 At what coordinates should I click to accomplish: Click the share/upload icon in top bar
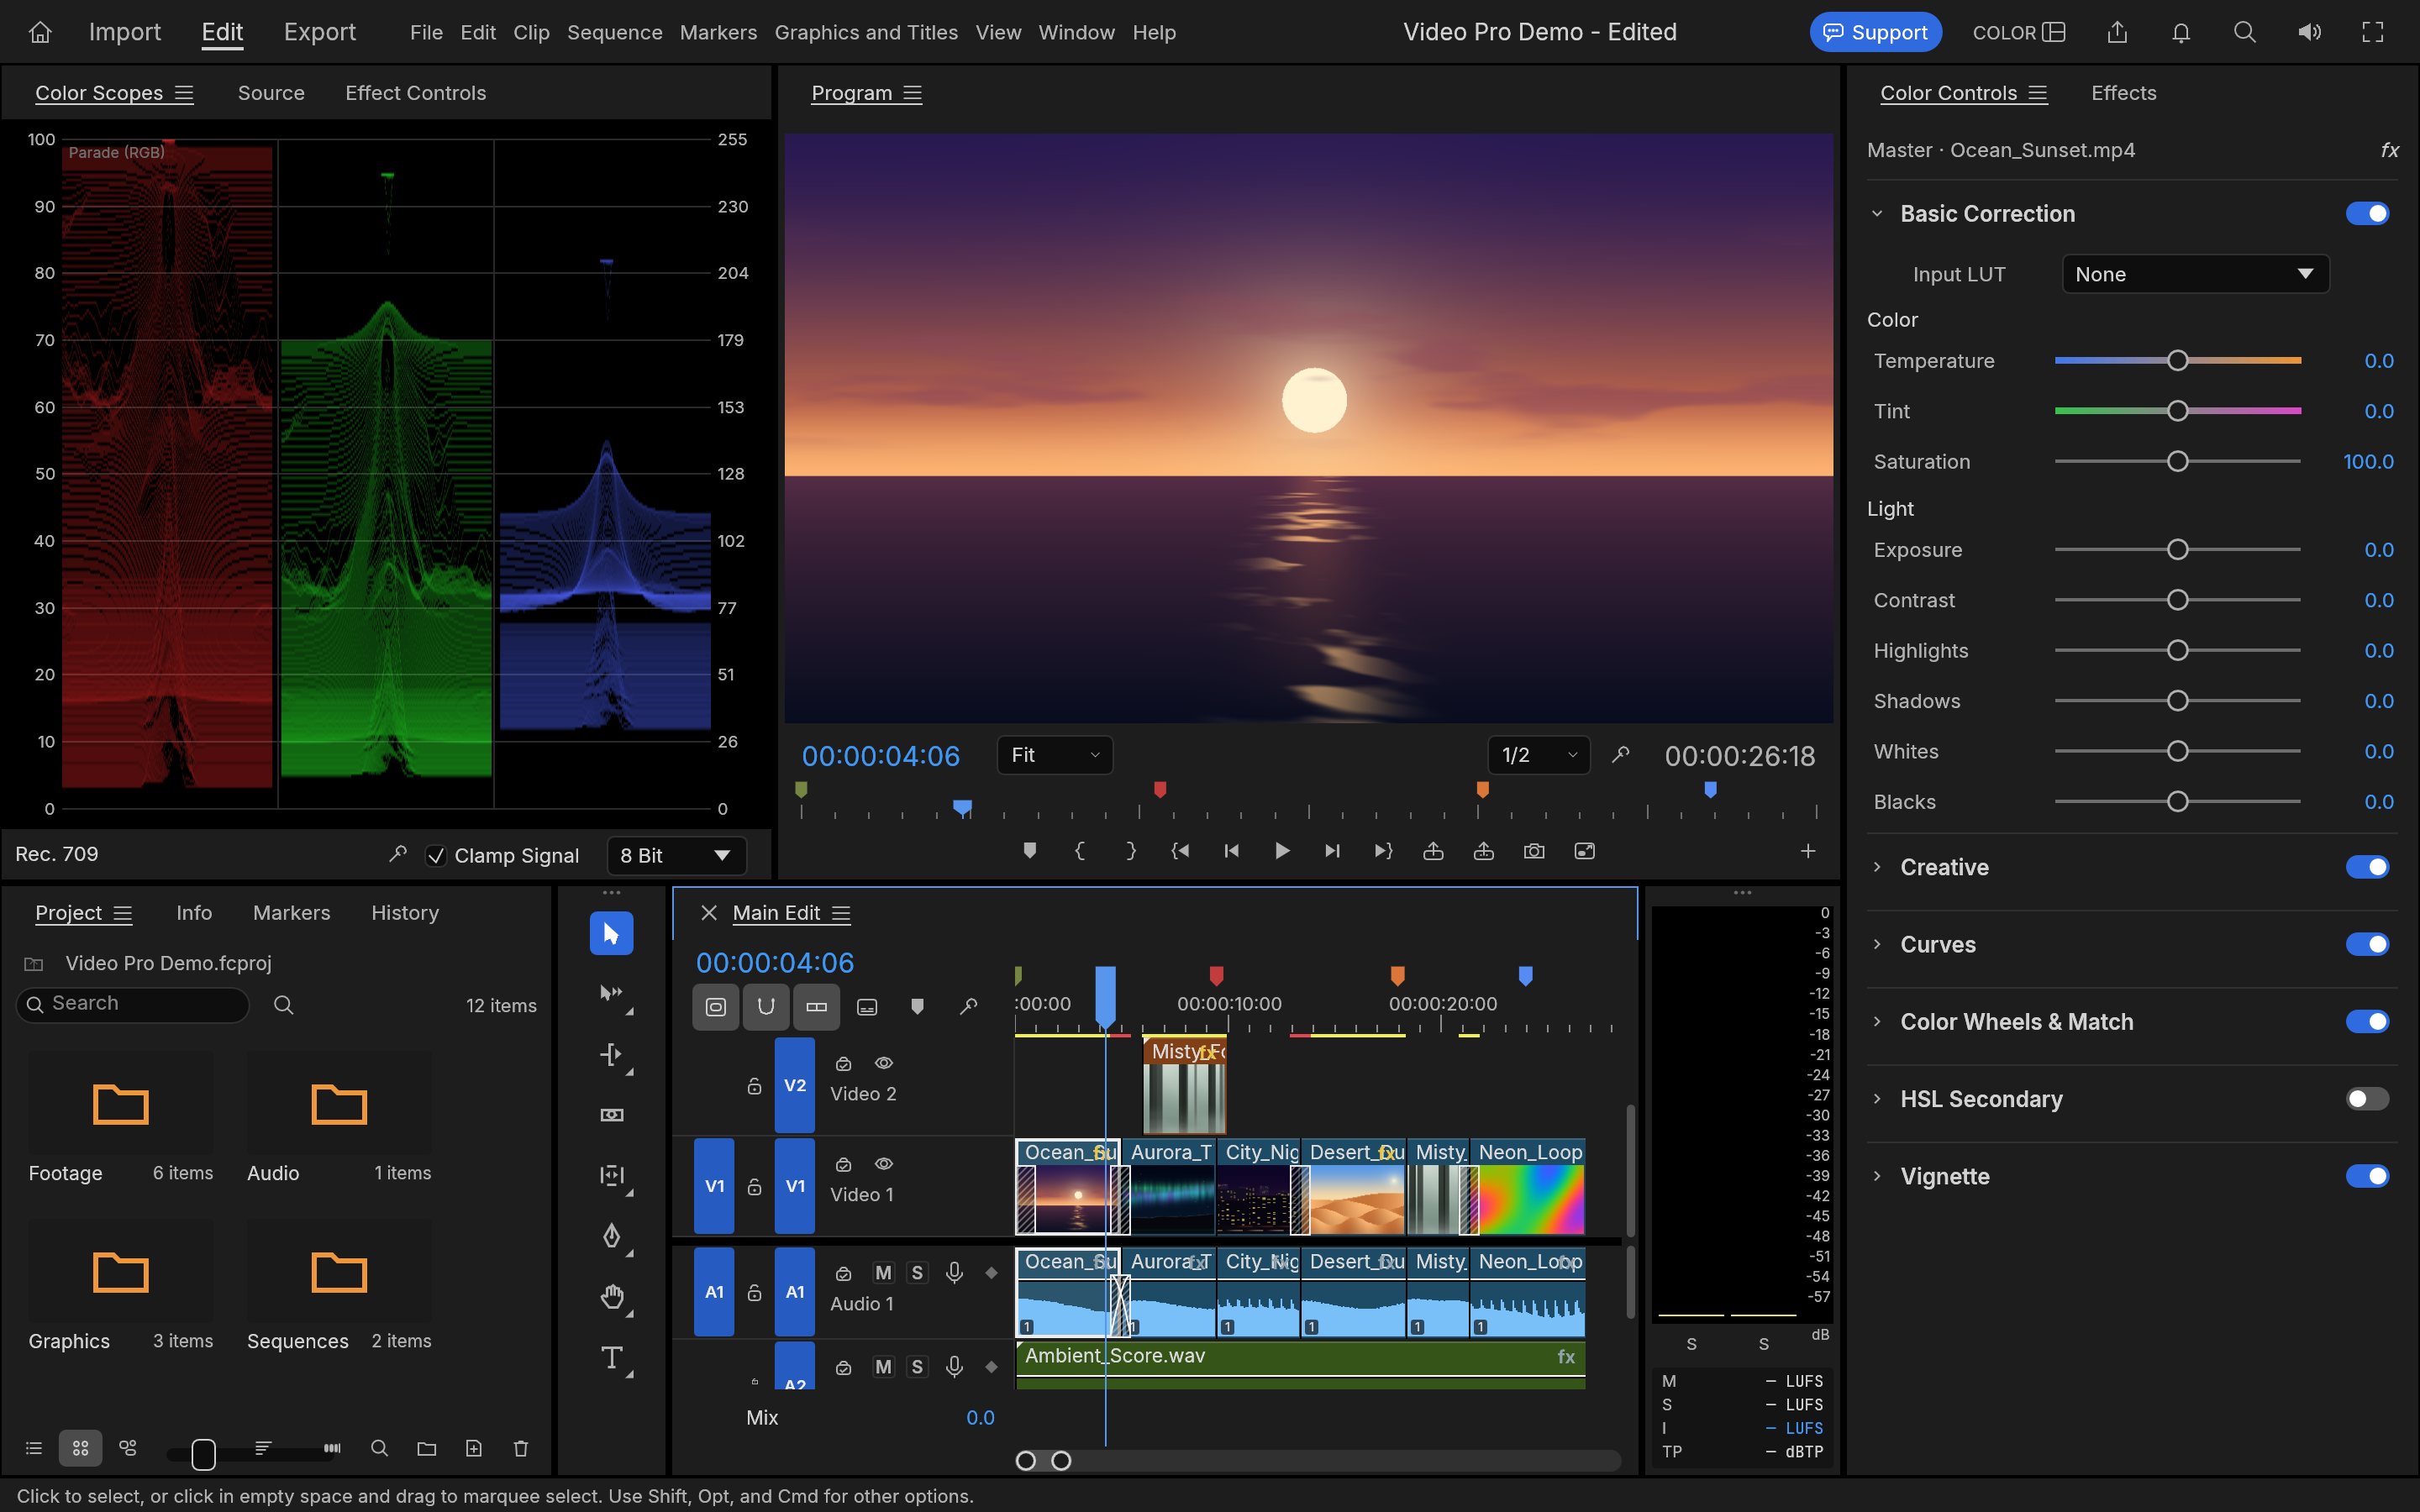tap(2117, 32)
